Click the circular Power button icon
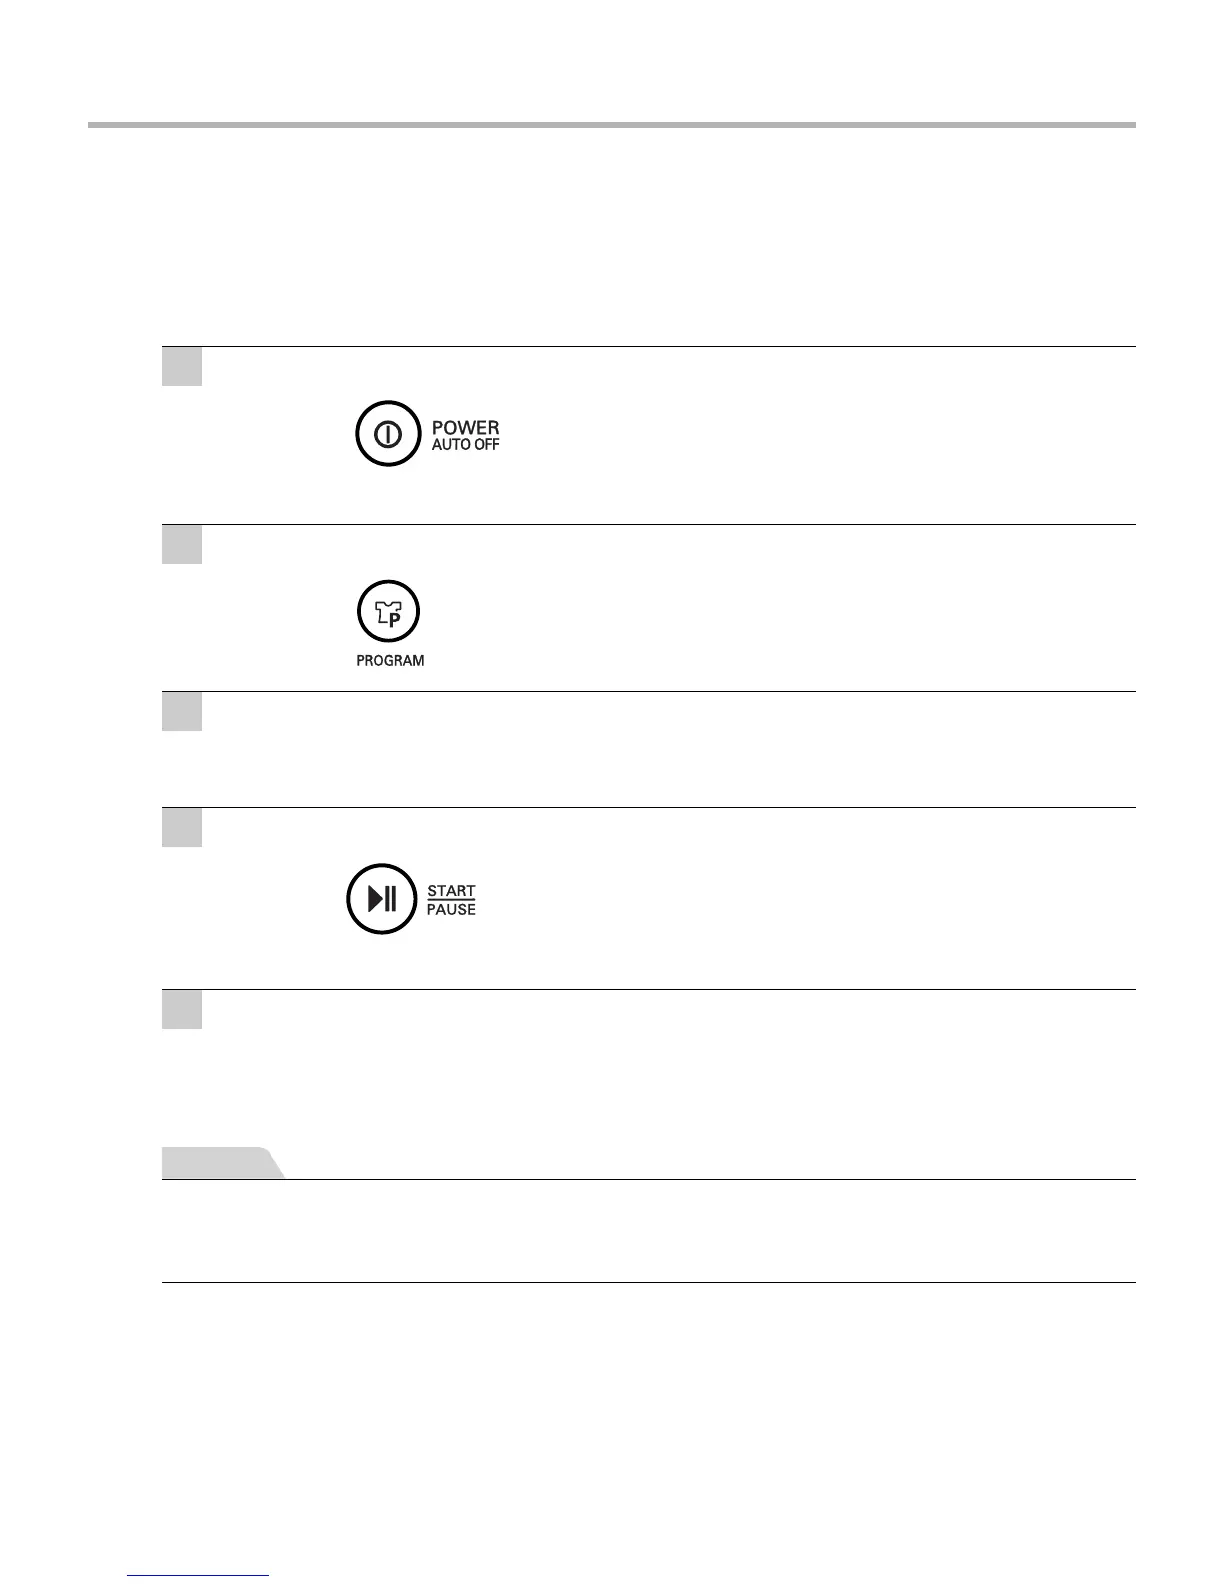The width and height of the screenshot is (1224, 1584). pyautogui.click(x=386, y=434)
